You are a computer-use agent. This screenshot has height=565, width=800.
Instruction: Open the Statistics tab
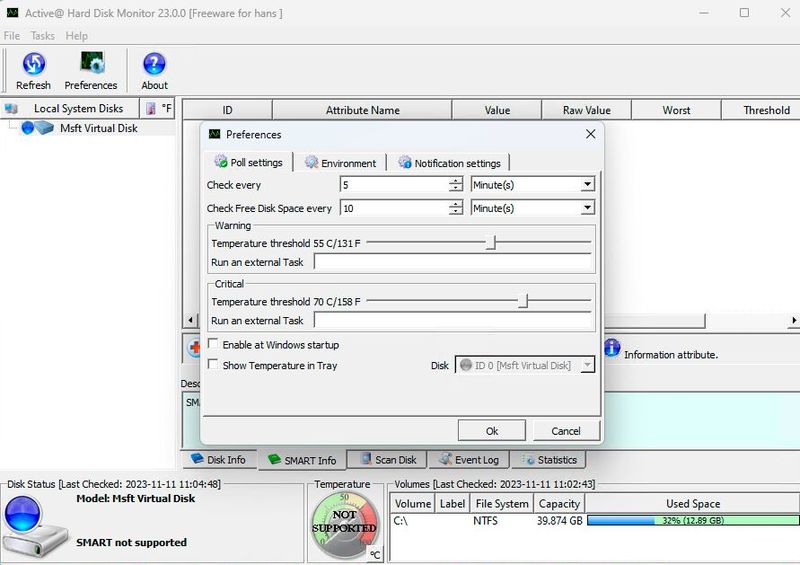click(548, 459)
